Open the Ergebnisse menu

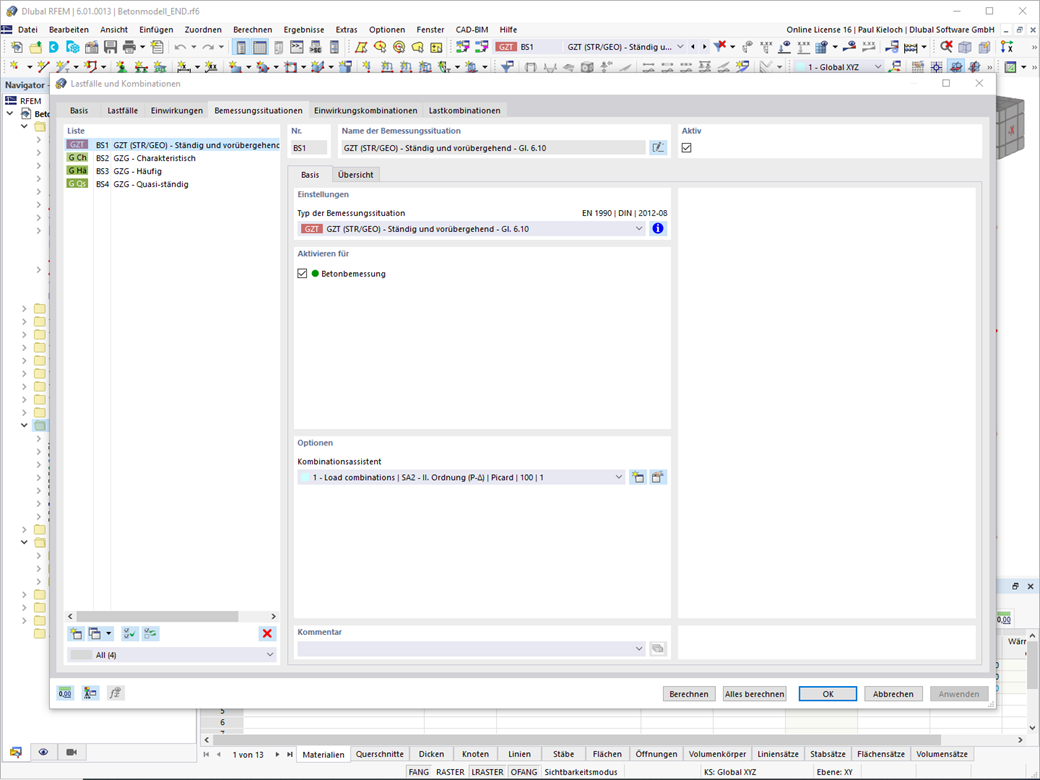304,30
